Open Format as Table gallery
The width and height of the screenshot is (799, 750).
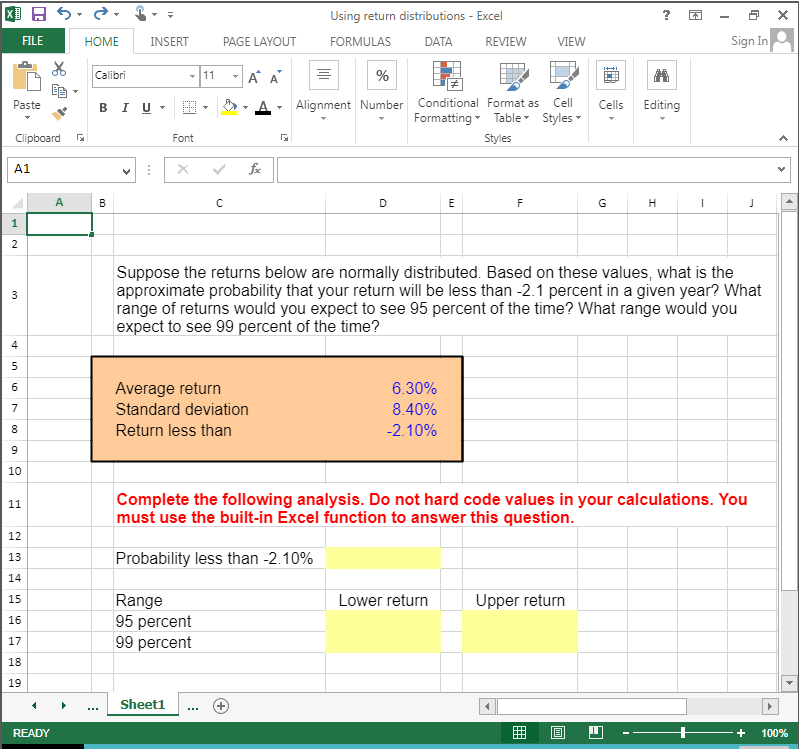tap(513, 92)
